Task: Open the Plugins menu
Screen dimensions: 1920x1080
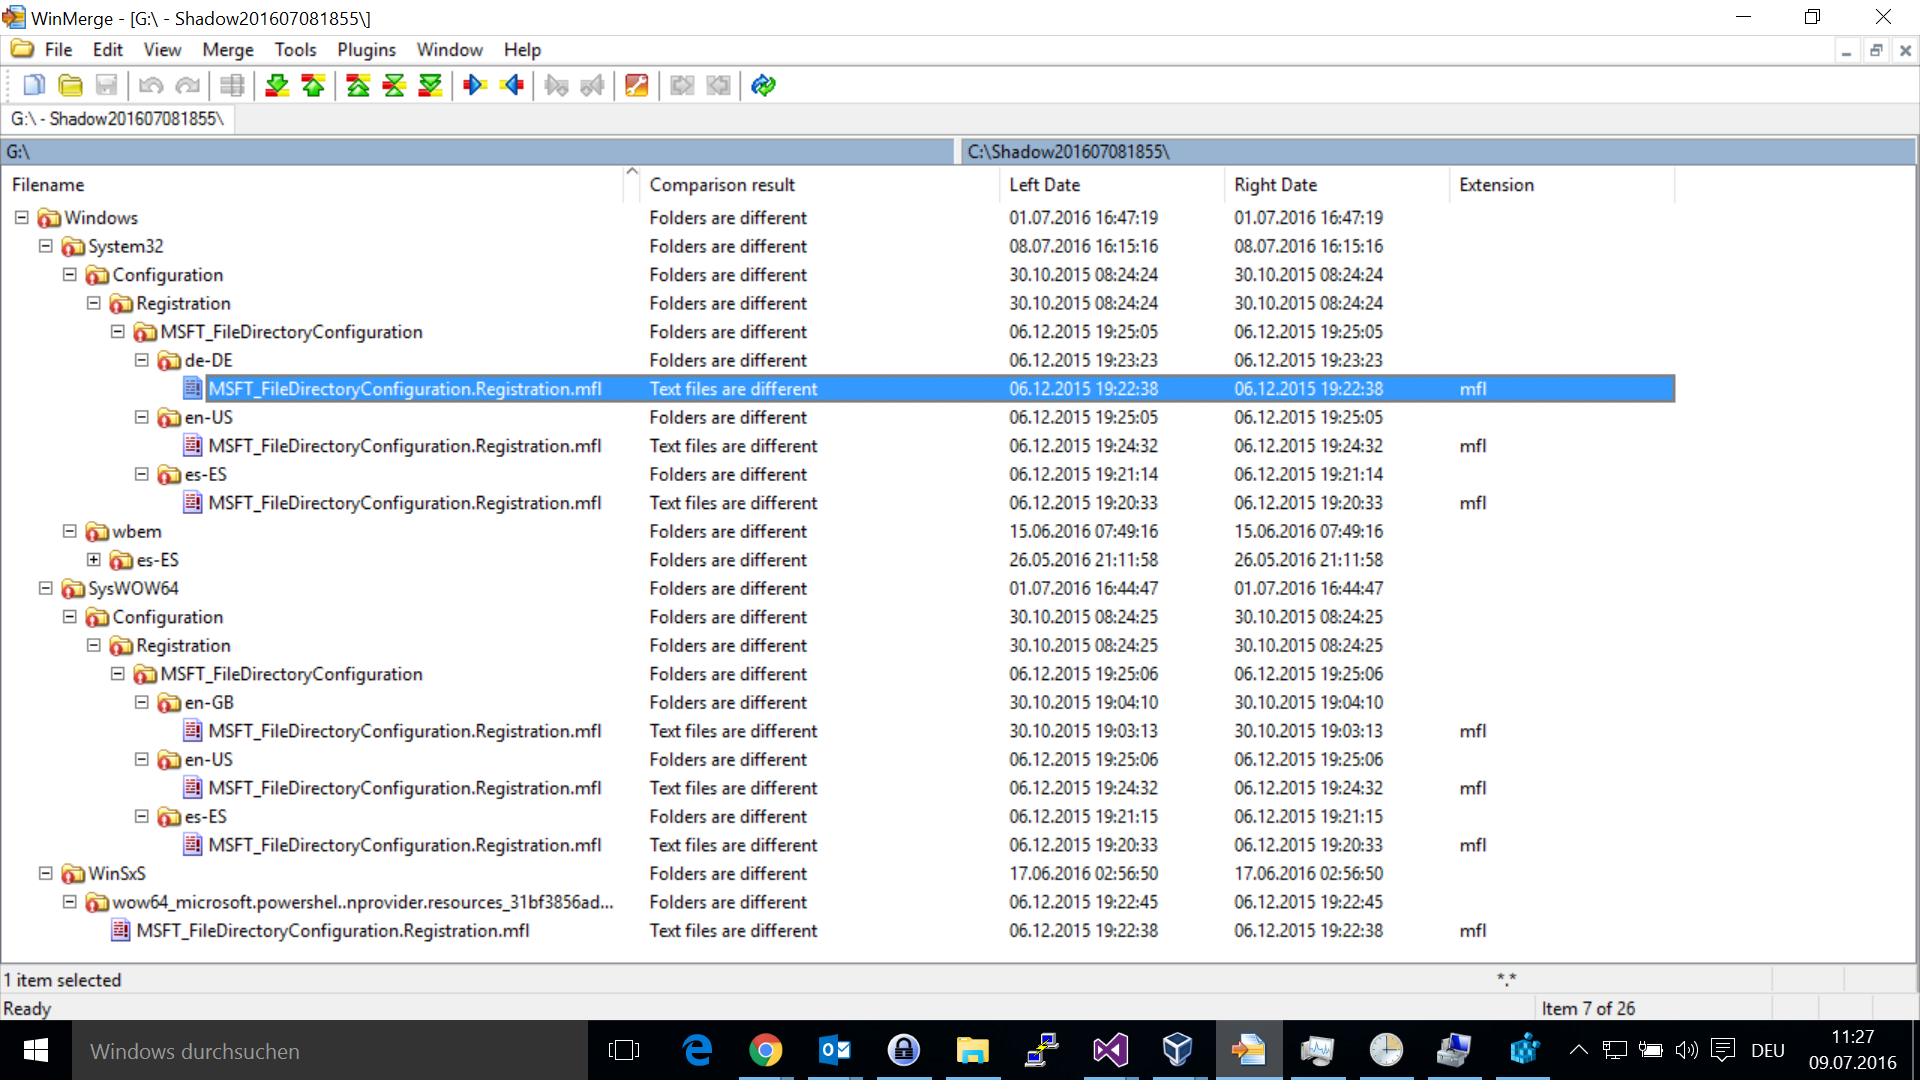Action: 366,50
